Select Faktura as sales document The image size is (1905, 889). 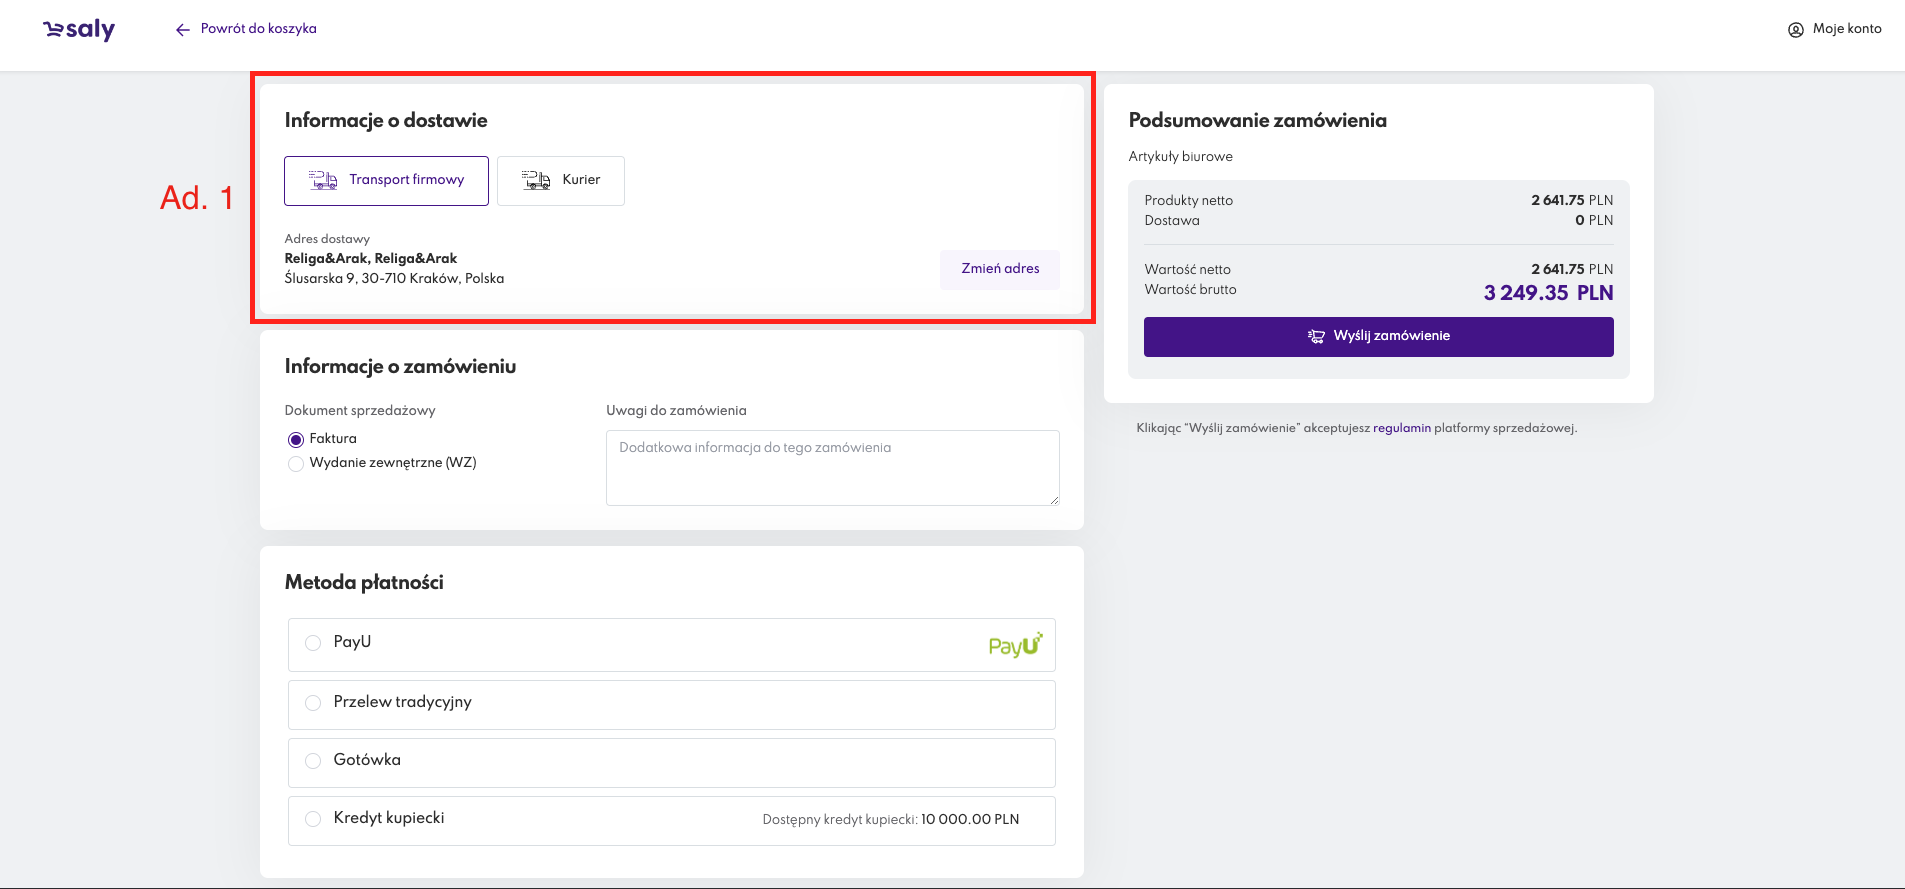pos(296,440)
